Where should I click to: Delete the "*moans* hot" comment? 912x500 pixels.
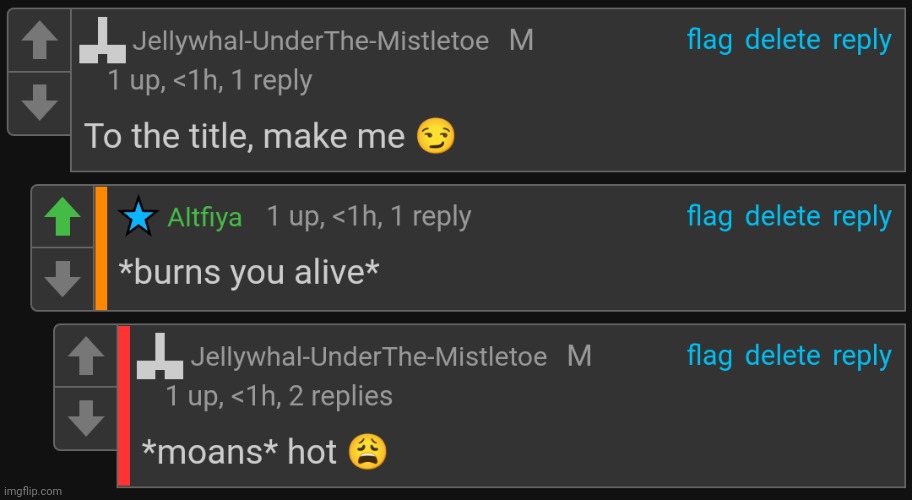coord(782,356)
